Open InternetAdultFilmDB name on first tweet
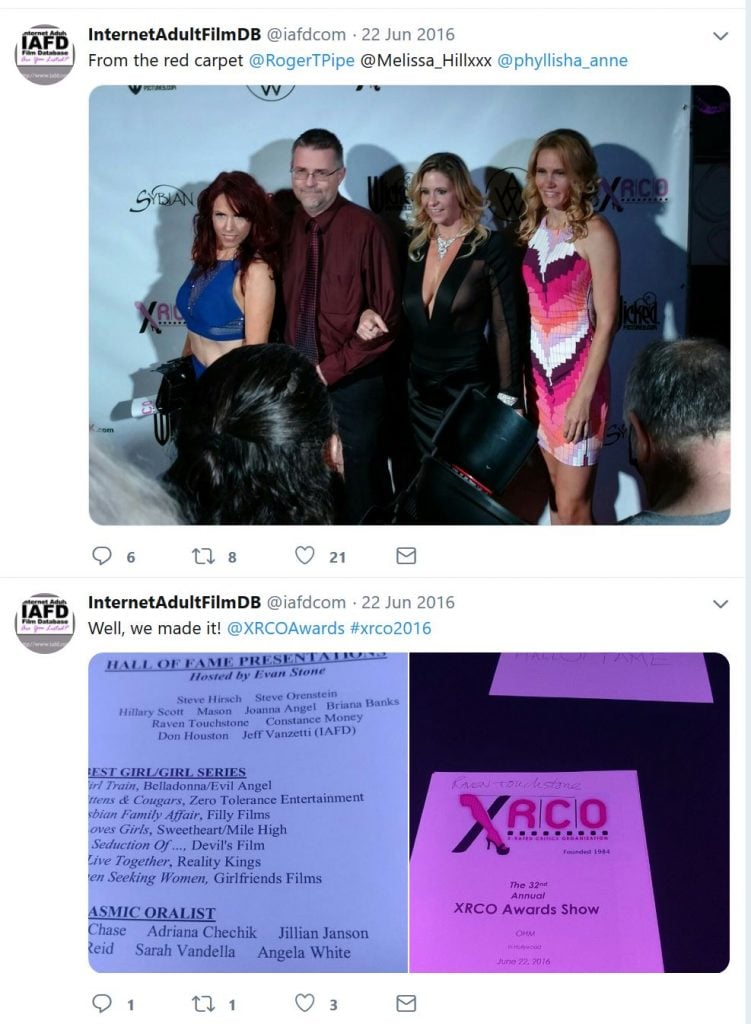The width and height of the screenshot is (751, 1024). tap(174, 35)
